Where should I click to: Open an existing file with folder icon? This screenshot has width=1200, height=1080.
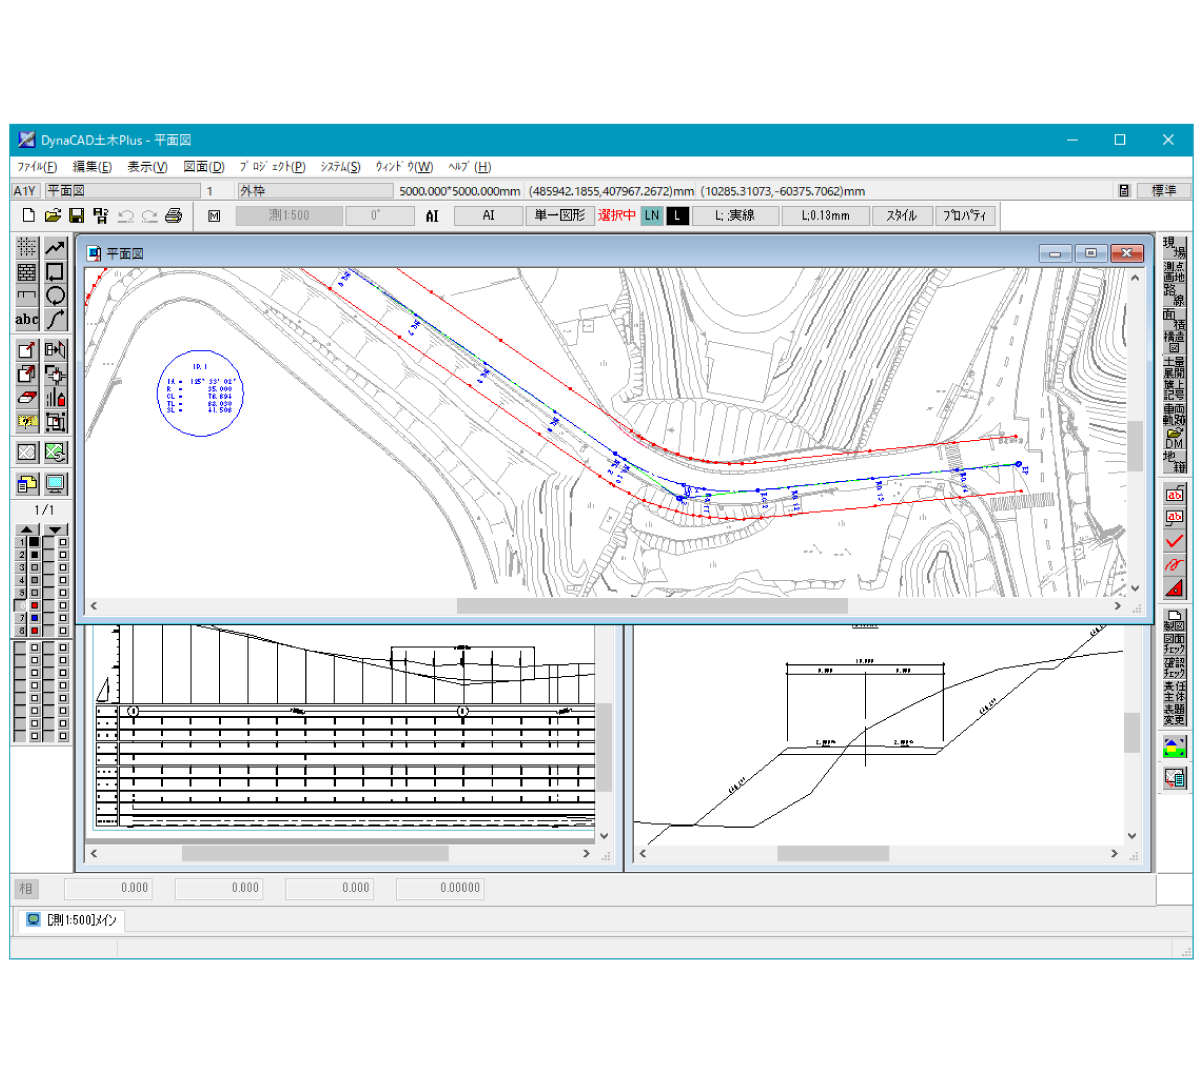(53, 215)
